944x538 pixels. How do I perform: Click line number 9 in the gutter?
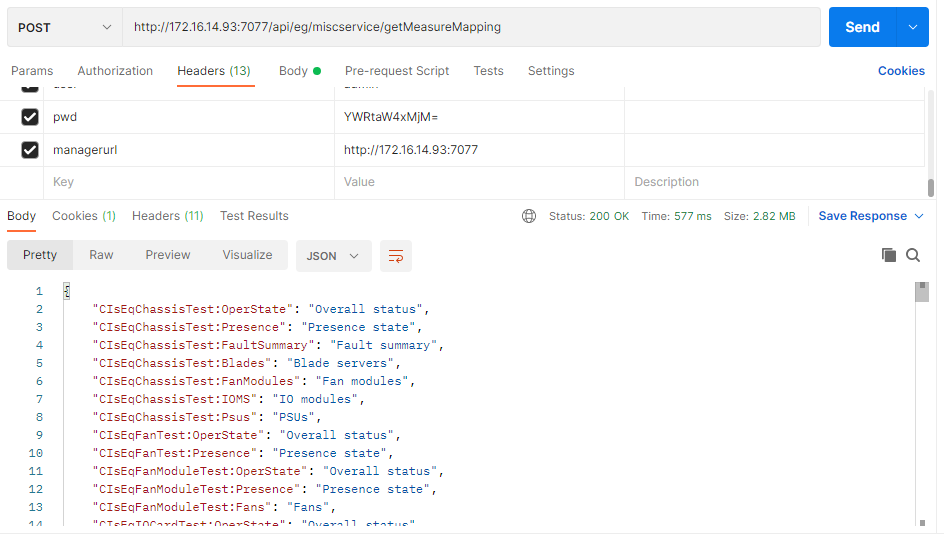(39, 435)
